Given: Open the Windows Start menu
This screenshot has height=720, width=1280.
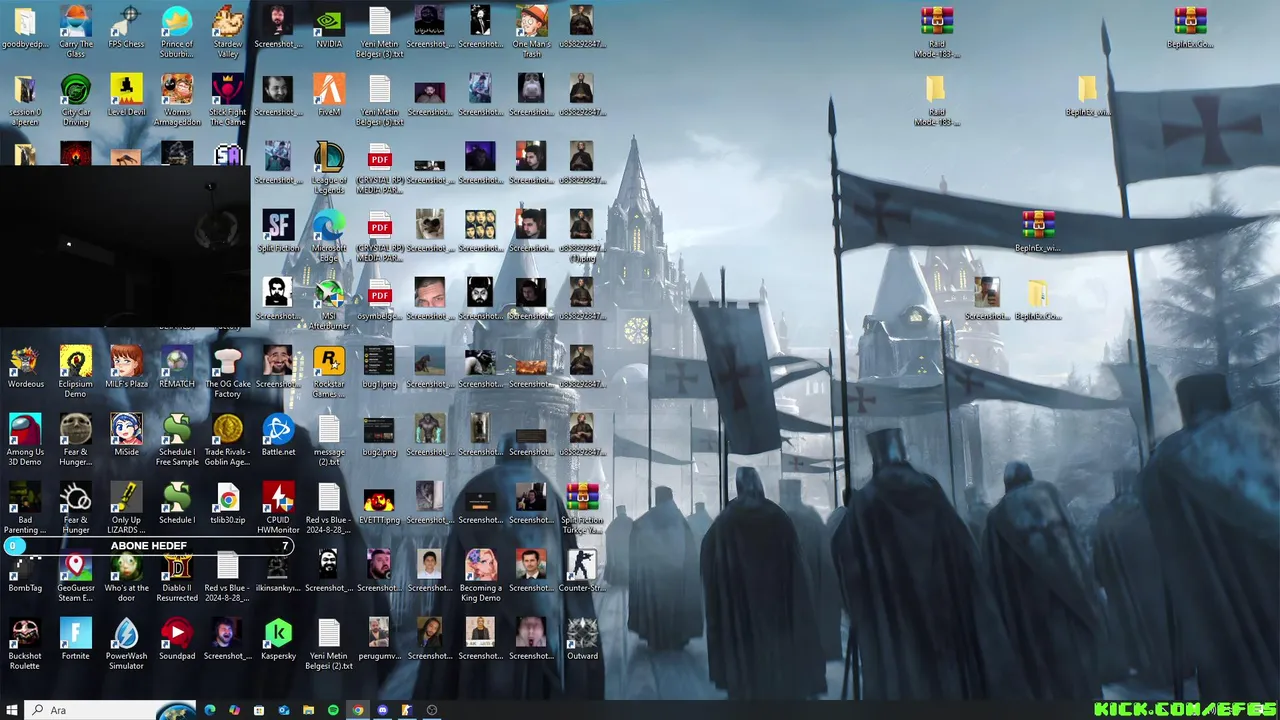Looking at the screenshot, I should (12, 710).
